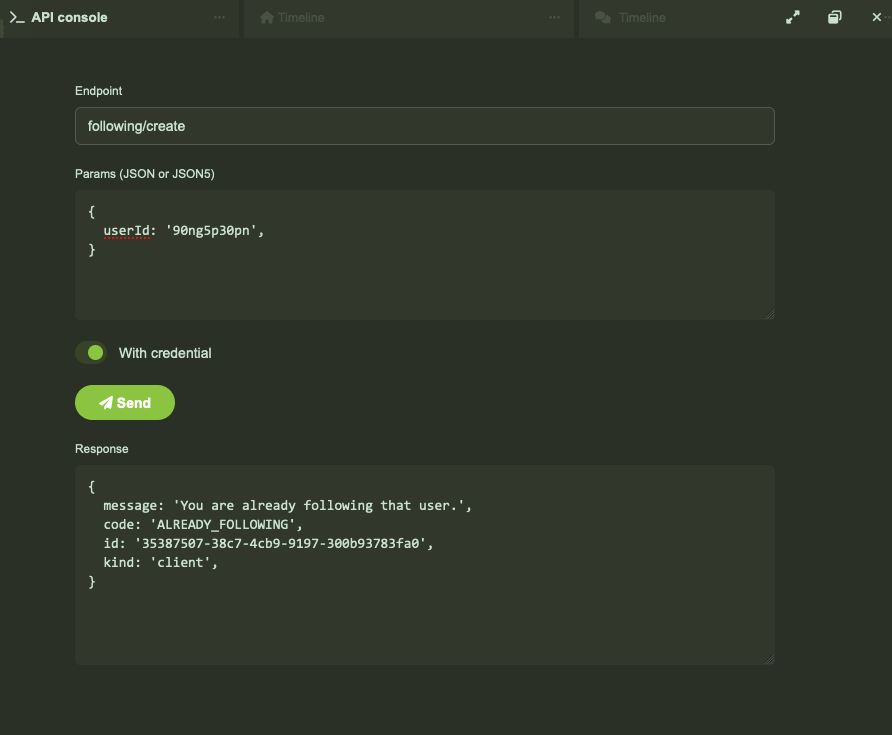Image resolution: width=892 pixels, height=735 pixels.
Task: Click the Response box resize handle
Action: 769,659
